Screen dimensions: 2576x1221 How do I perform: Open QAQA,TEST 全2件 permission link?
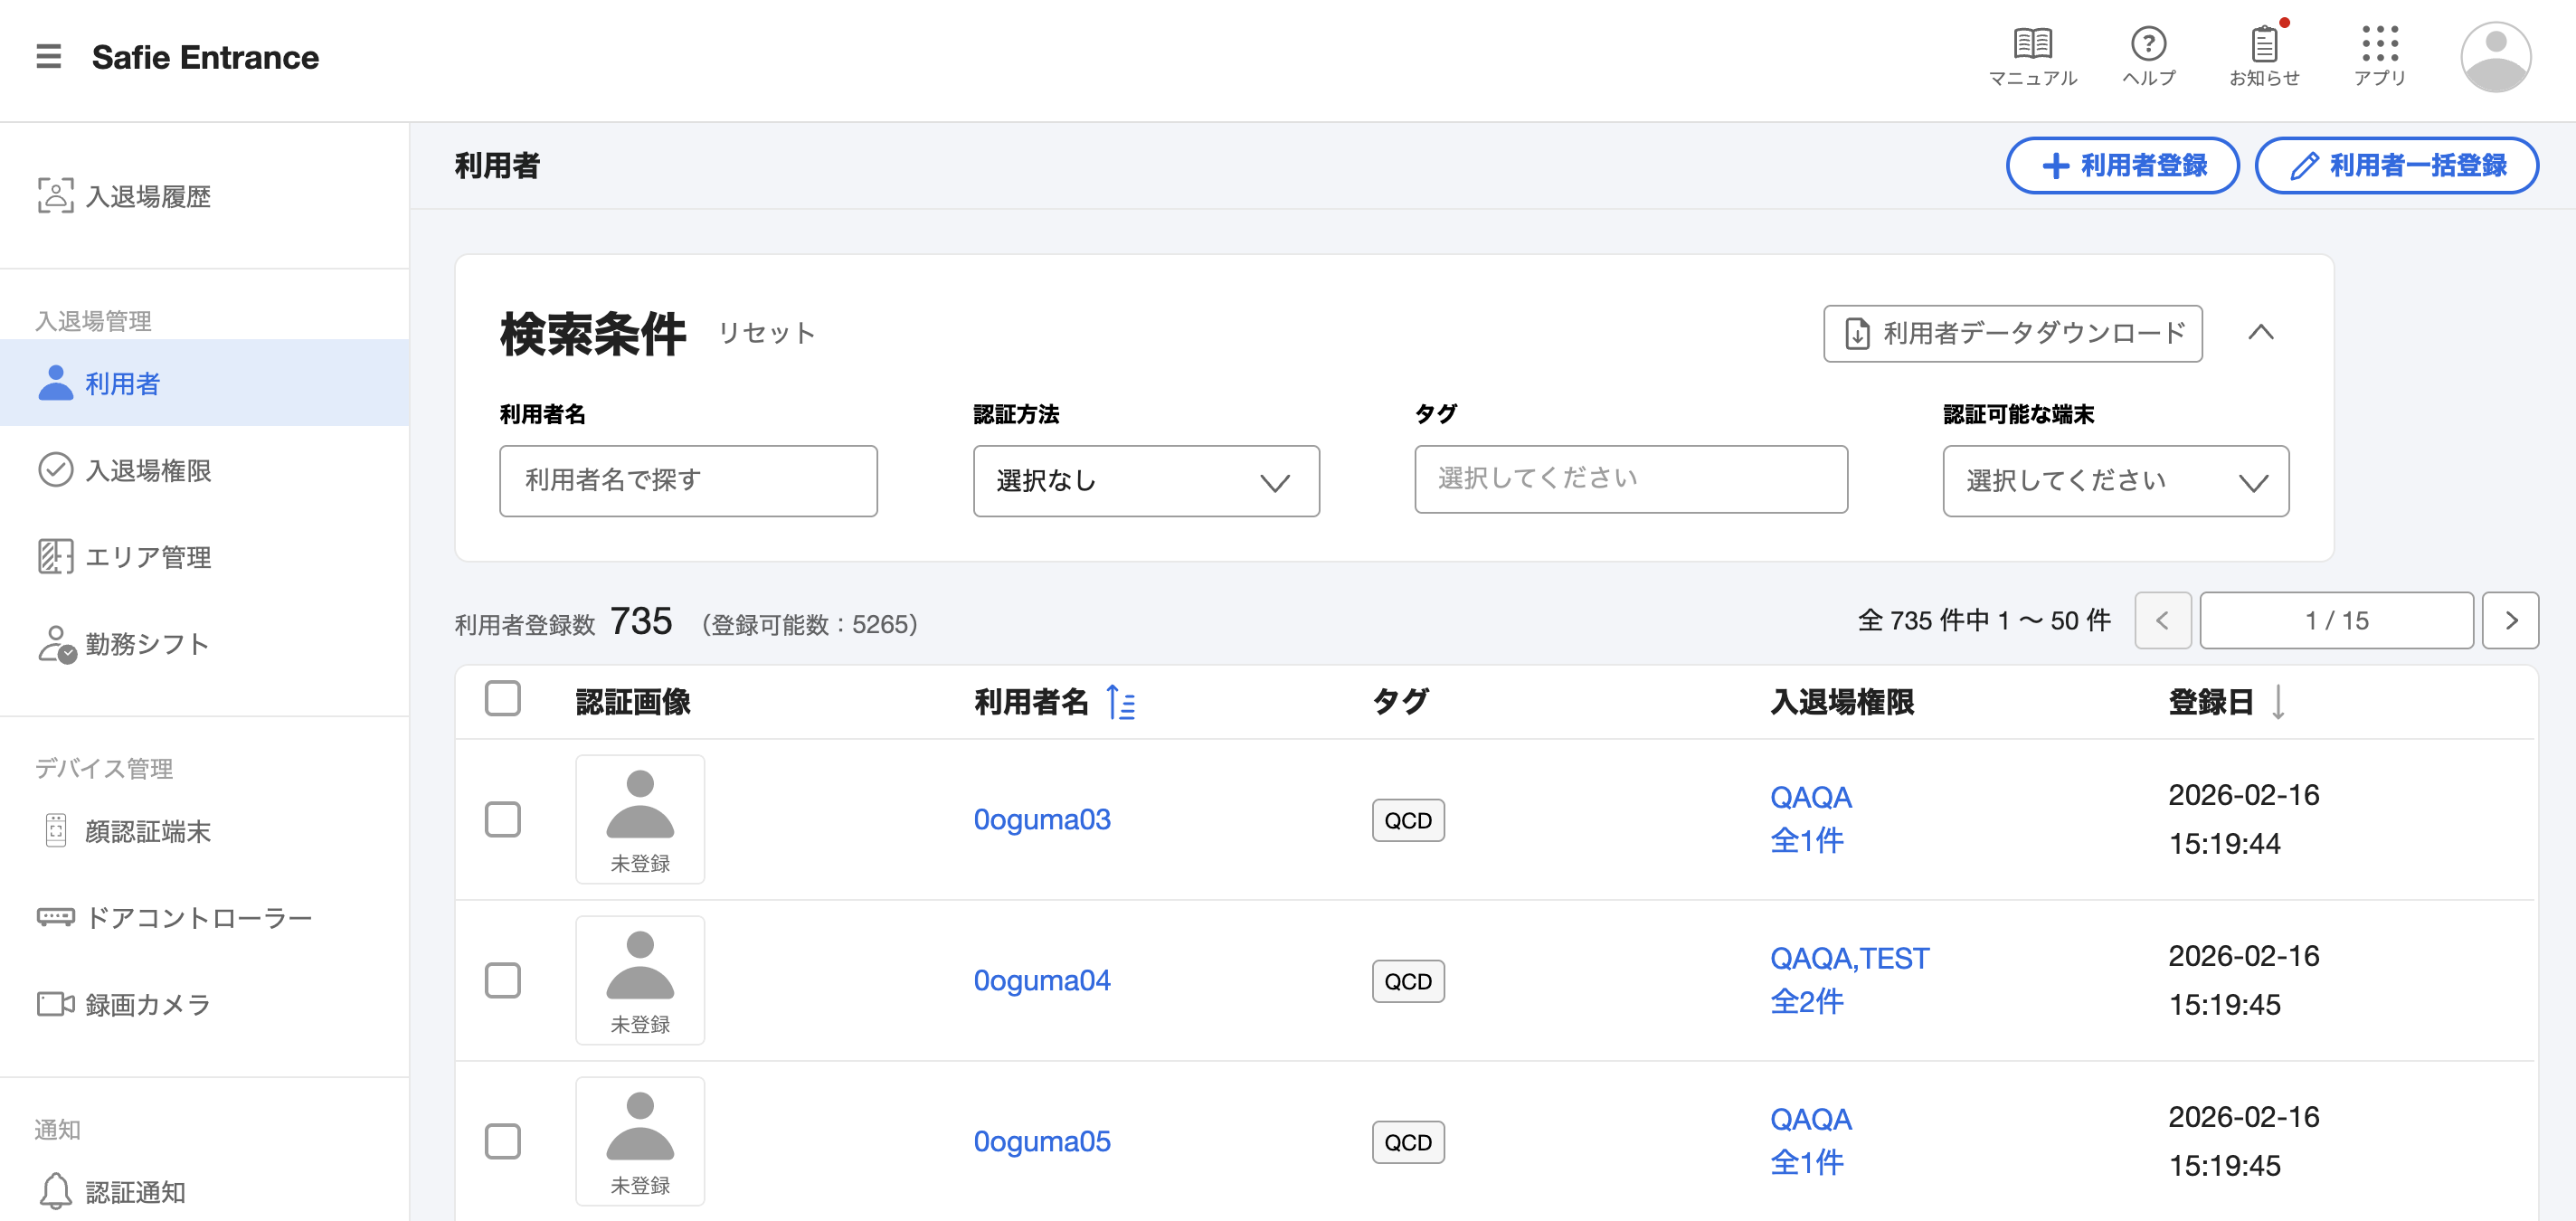1849,980
